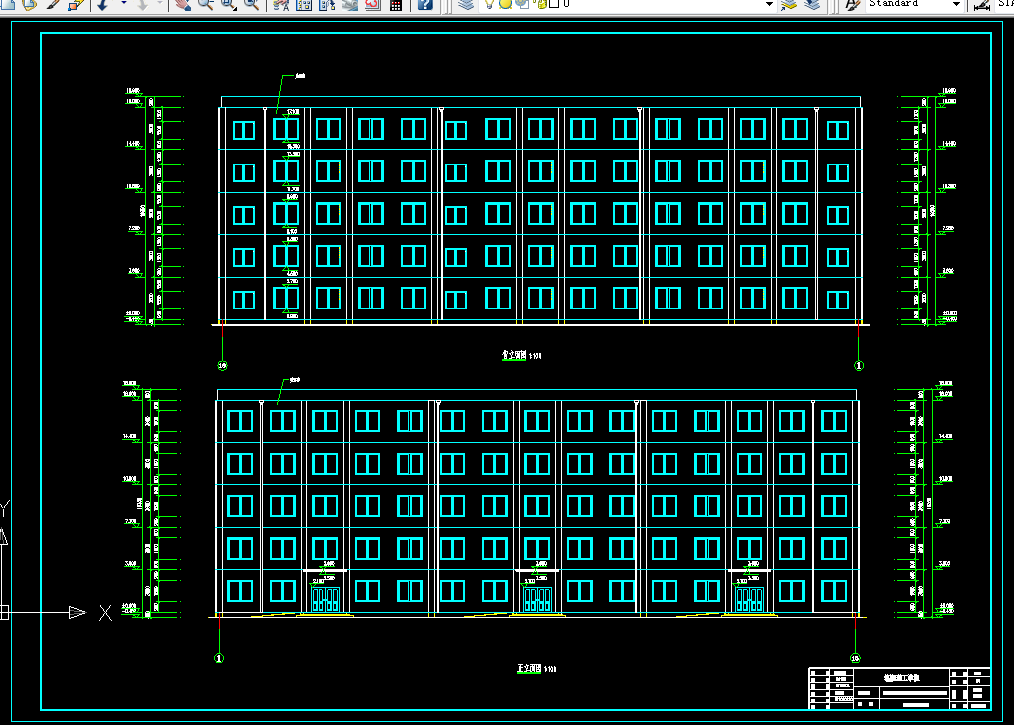The height and width of the screenshot is (725, 1014).
Task: Toggle layer 0 viewport freeze icon
Action: (x=522, y=4)
